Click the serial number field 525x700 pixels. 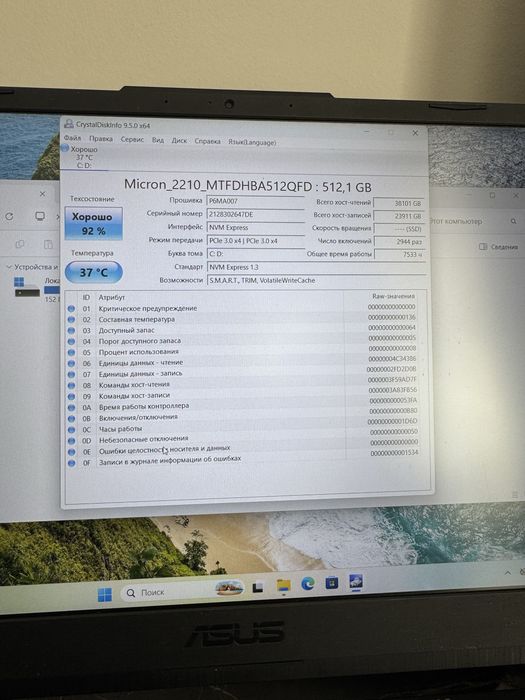(256, 215)
